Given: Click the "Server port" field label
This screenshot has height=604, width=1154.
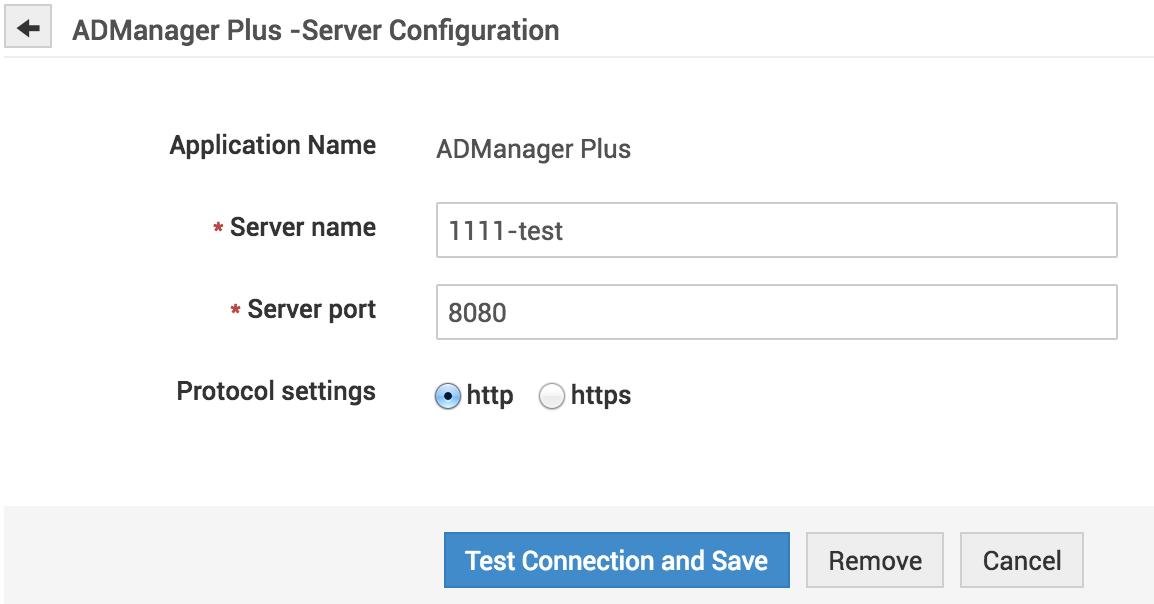Looking at the screenshot, I should pyautogui.click(x=312, y=310).
